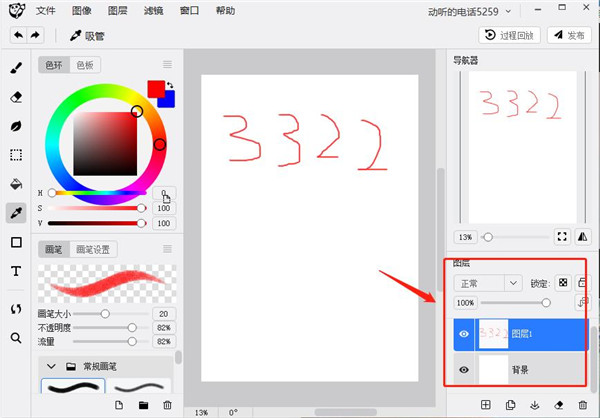Select the first thick brush preset
Screen dimensions: 600x418
(x=73, y=387)
